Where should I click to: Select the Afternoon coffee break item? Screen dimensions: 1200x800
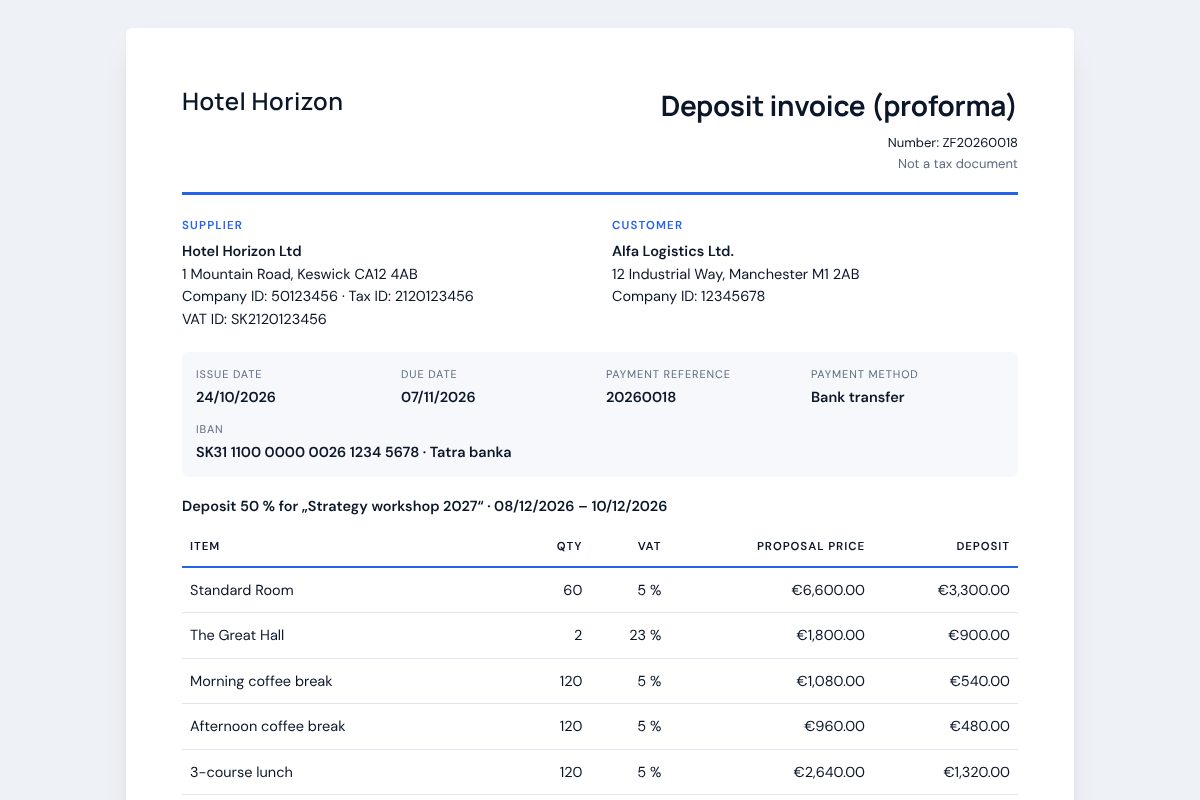tap(268, 726)
